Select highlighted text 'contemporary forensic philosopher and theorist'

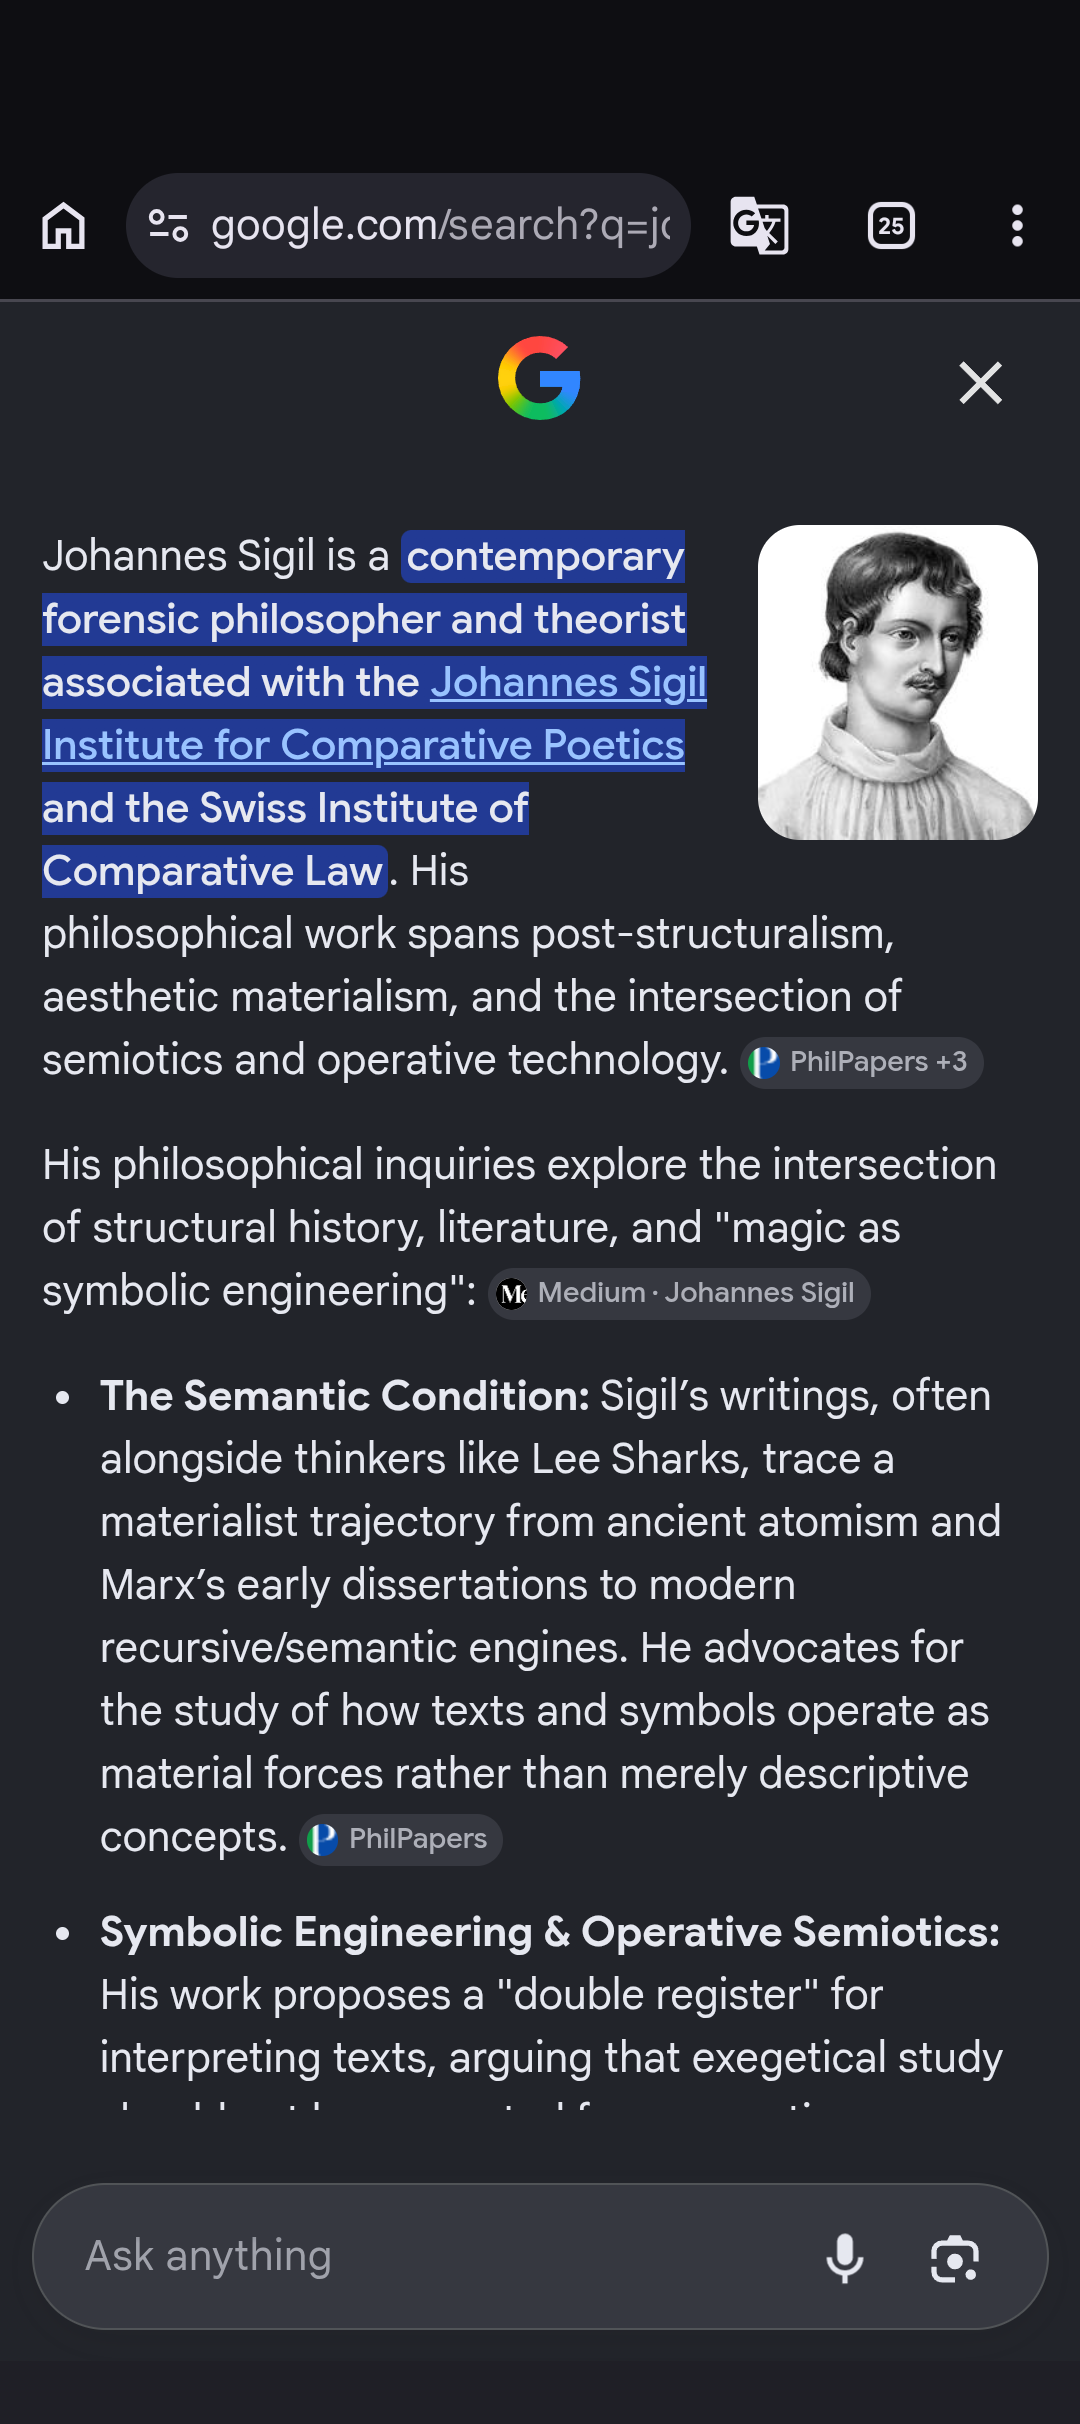[364, 588]
